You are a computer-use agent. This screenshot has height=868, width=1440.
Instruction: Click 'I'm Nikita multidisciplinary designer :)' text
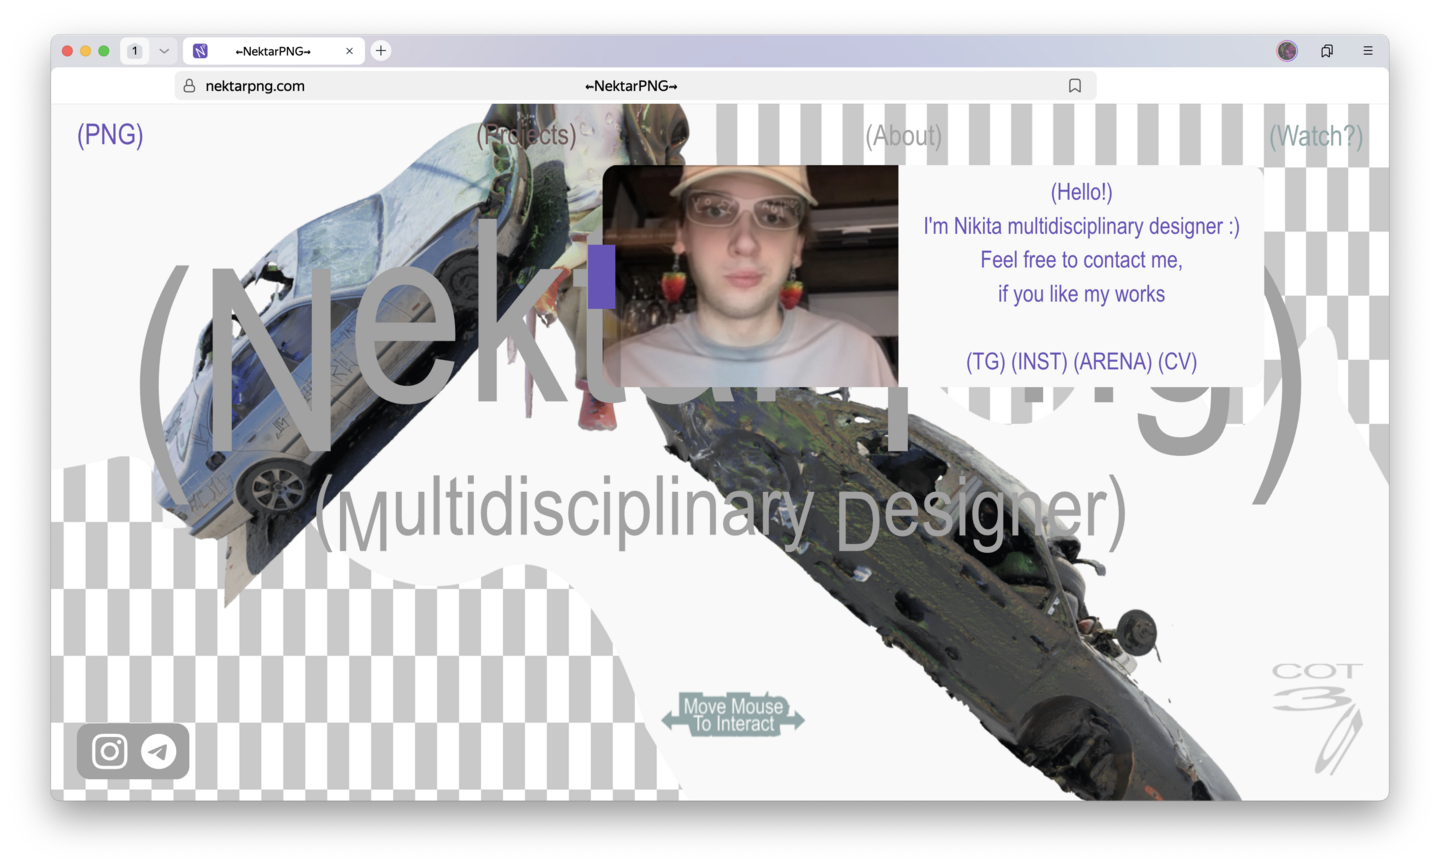(x=1081, y=226)
